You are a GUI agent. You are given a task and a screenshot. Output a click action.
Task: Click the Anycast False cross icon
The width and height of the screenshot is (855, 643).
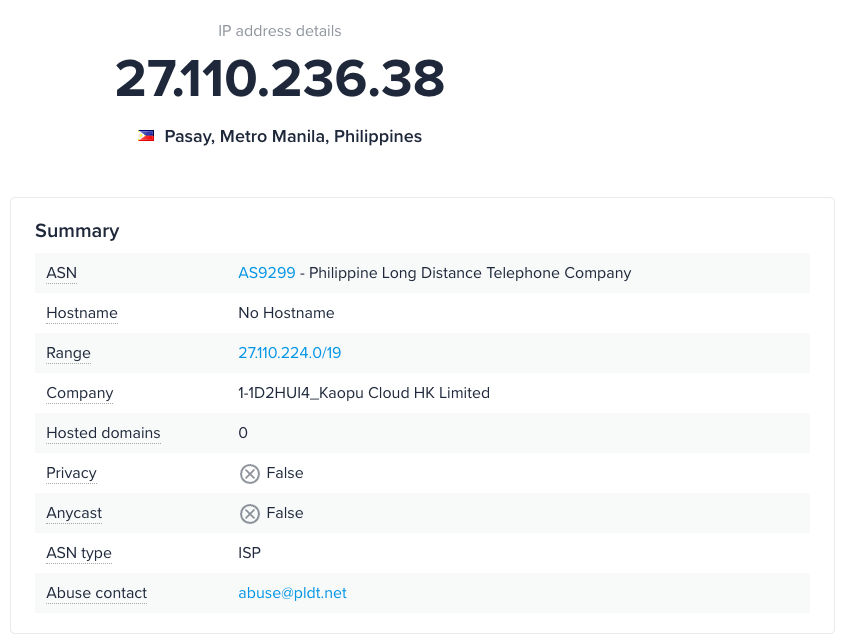[x=250, y=514]
